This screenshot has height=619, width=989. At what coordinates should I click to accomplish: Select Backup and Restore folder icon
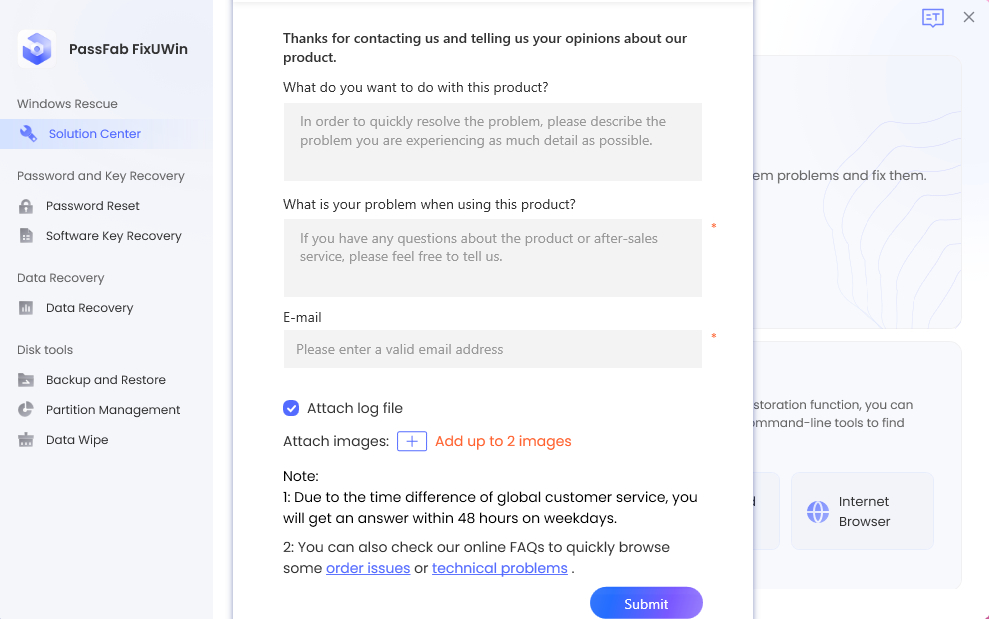[x=26, y=380]
